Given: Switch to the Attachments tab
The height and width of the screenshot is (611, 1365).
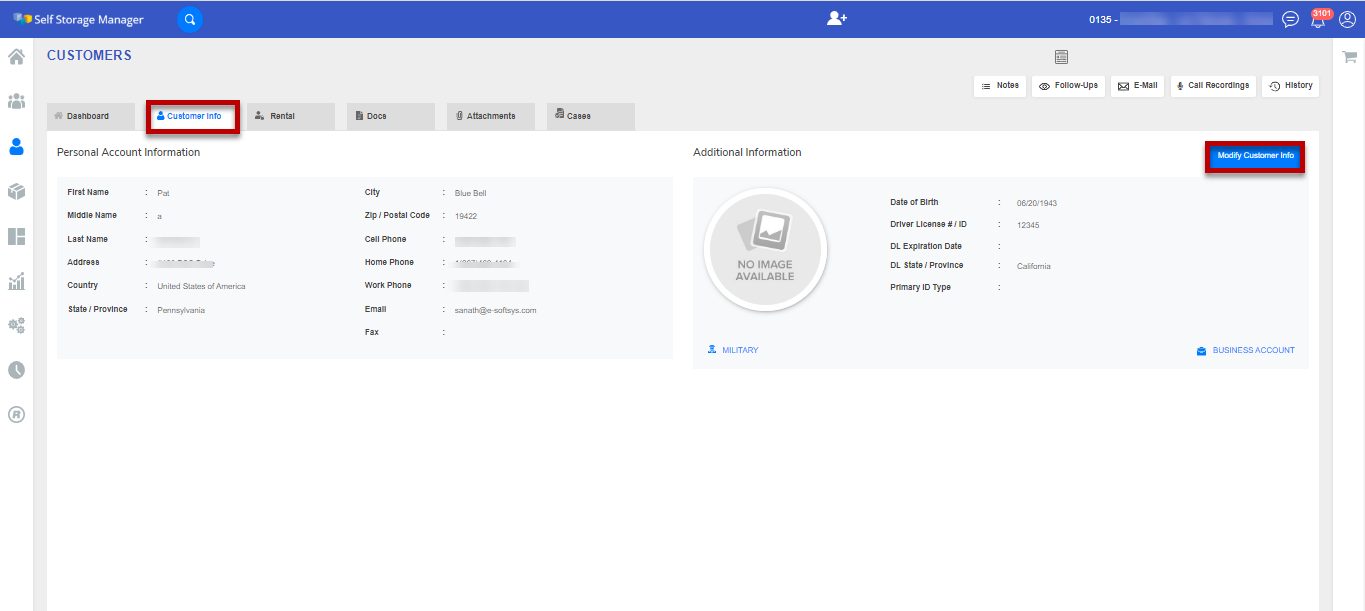Looking at the screenshot, I should (491, 116).
